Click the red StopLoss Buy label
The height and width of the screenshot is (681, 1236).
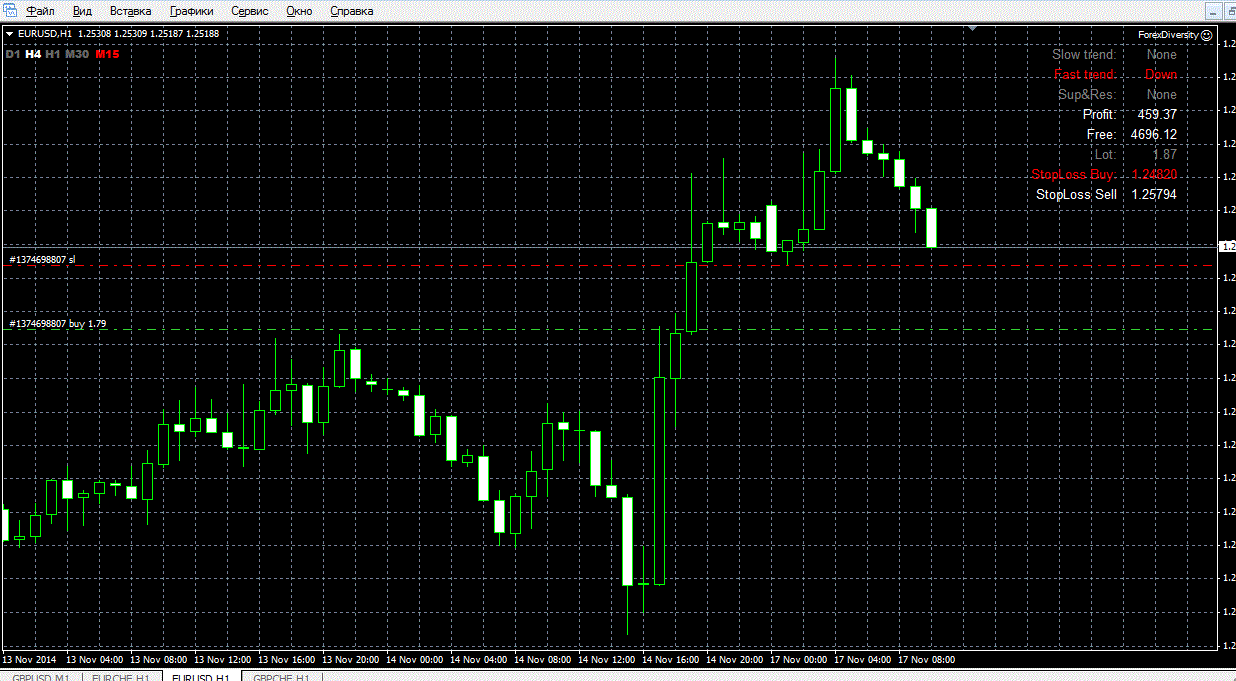[x=1074, y=175]
